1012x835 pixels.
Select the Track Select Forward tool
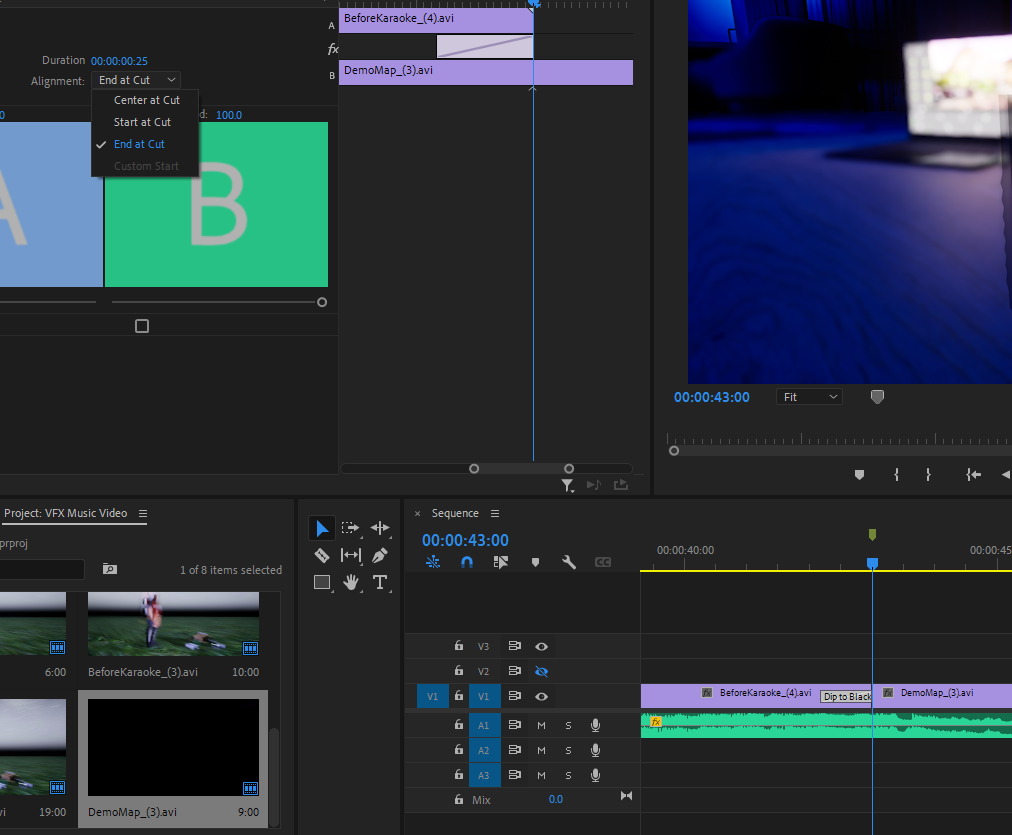click(350, 528)
